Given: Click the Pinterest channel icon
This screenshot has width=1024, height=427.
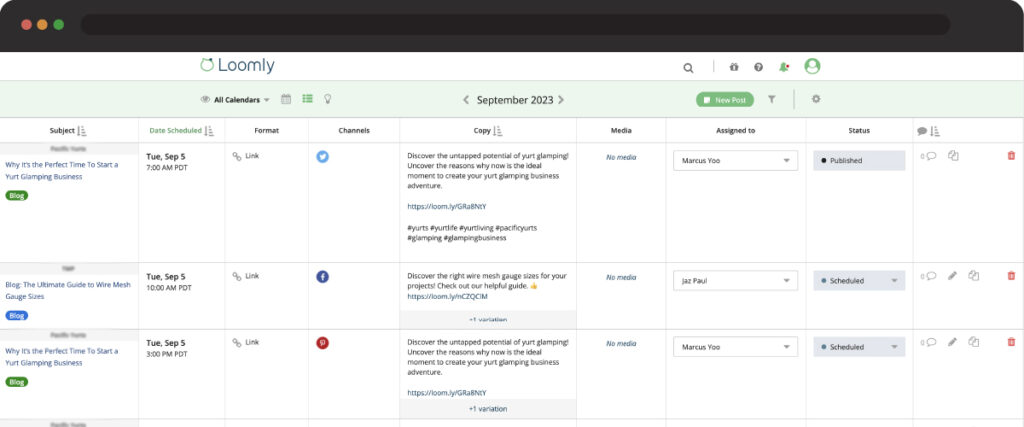Looking at the screenshot, I should click(x=322, y=343).
